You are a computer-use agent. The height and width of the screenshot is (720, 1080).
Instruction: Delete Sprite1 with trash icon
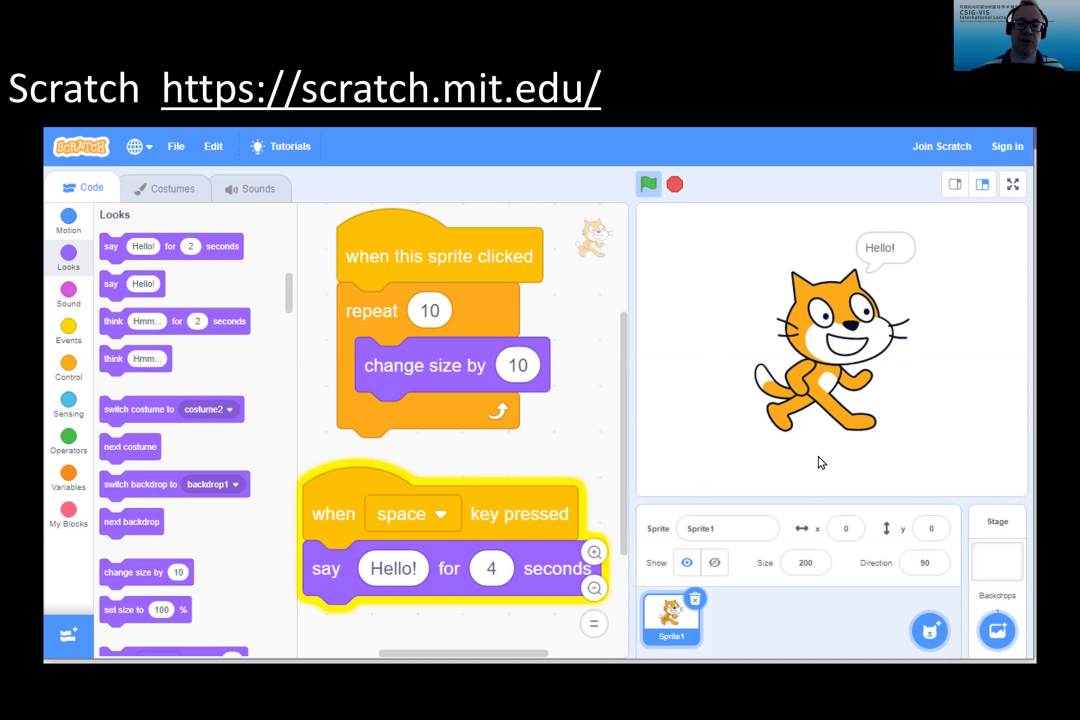695,599
